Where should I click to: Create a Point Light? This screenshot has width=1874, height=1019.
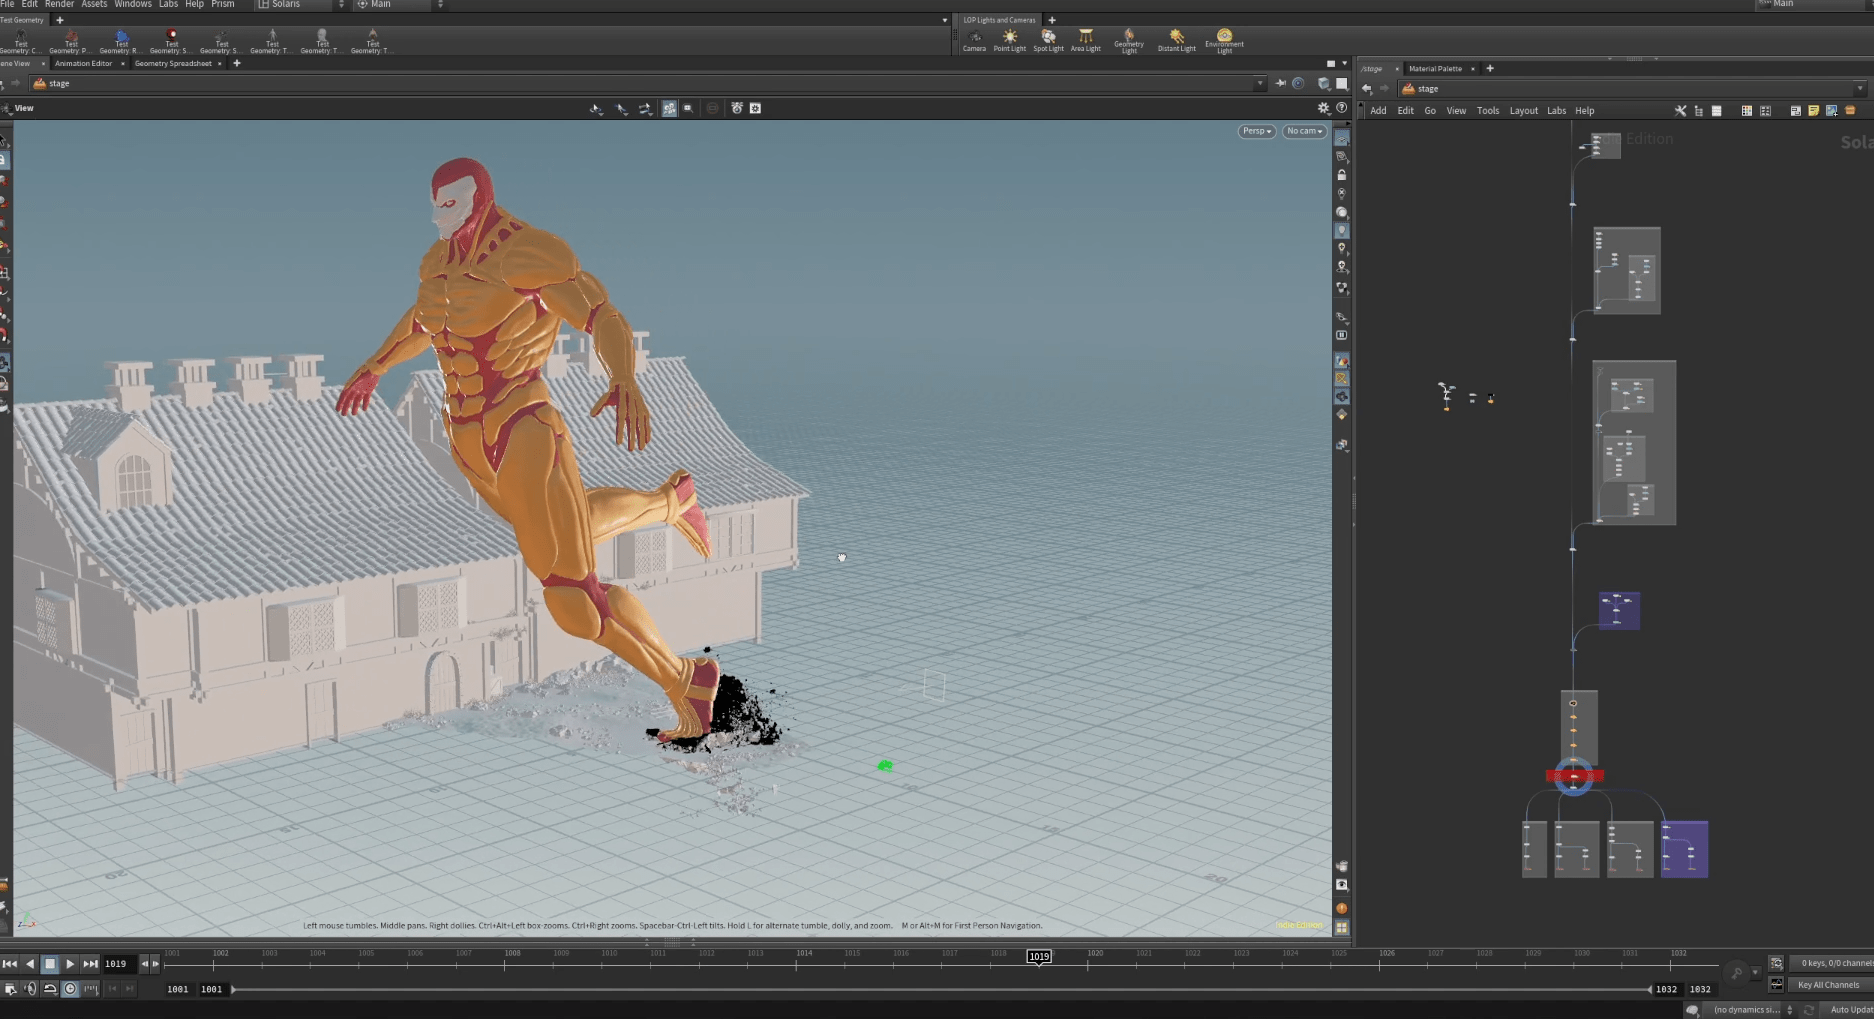tap(1009, 41)
